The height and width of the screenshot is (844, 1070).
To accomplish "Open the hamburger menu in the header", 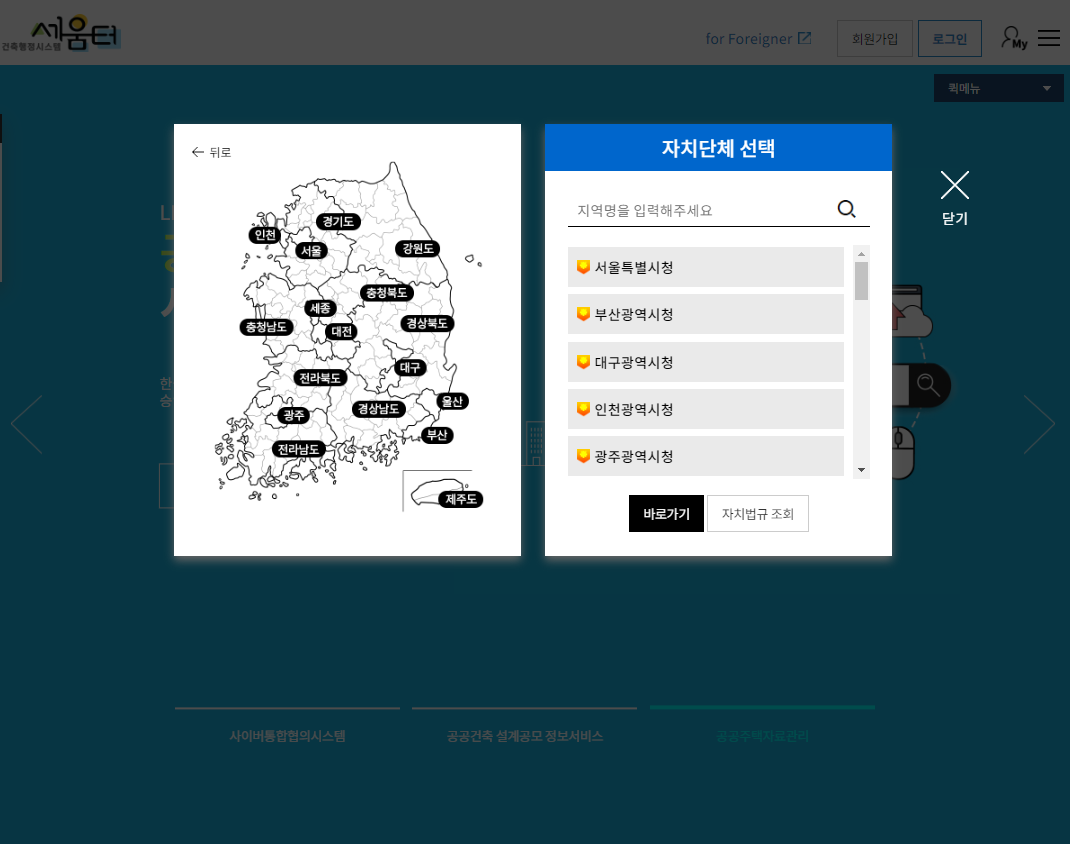I will [x=1049, y=38].
